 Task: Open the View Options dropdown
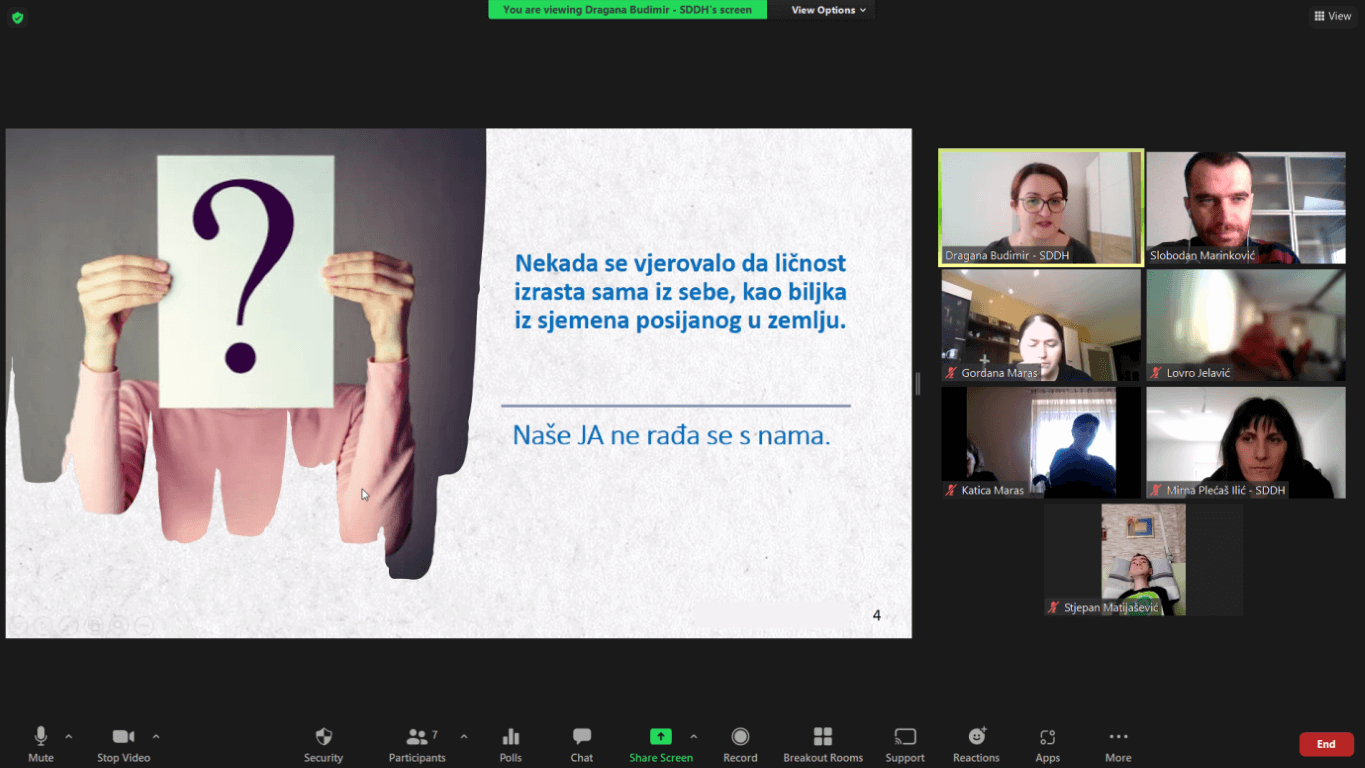point(829,10)
